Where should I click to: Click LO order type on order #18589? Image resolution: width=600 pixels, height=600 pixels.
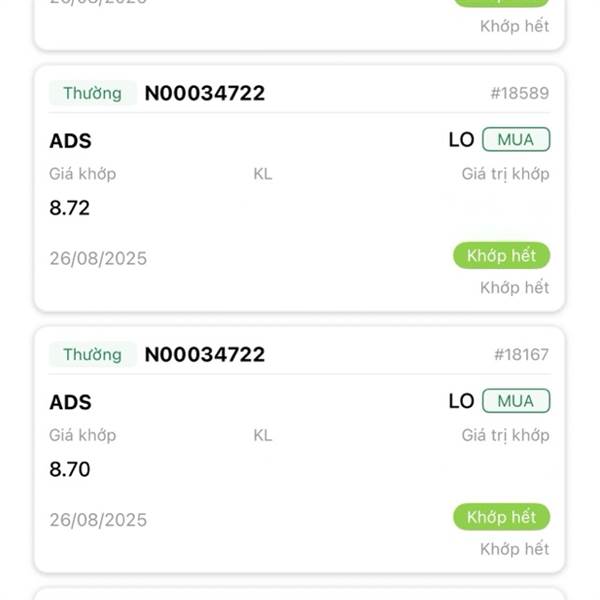click(461, 140)
